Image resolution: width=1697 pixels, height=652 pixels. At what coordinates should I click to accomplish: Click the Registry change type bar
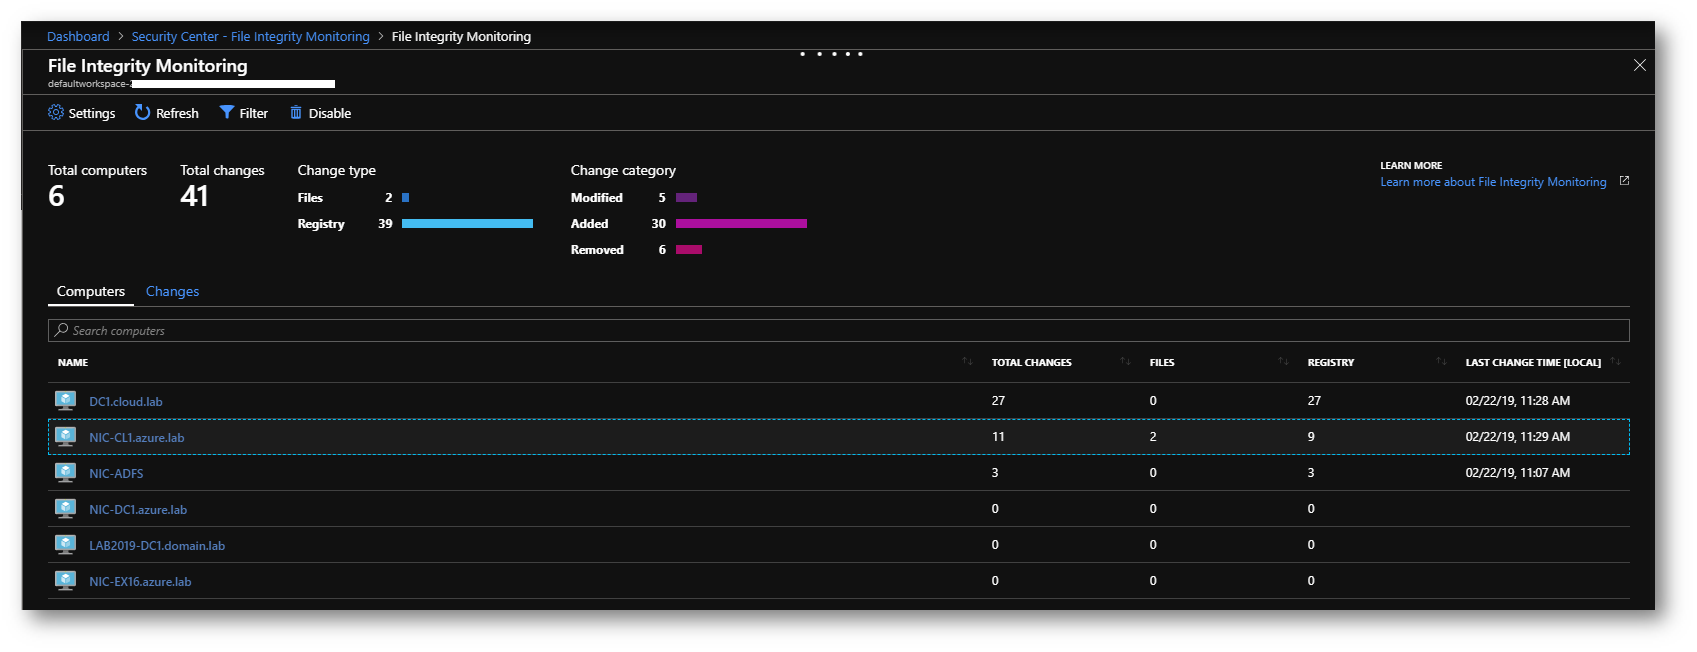(x=467, y=224)
